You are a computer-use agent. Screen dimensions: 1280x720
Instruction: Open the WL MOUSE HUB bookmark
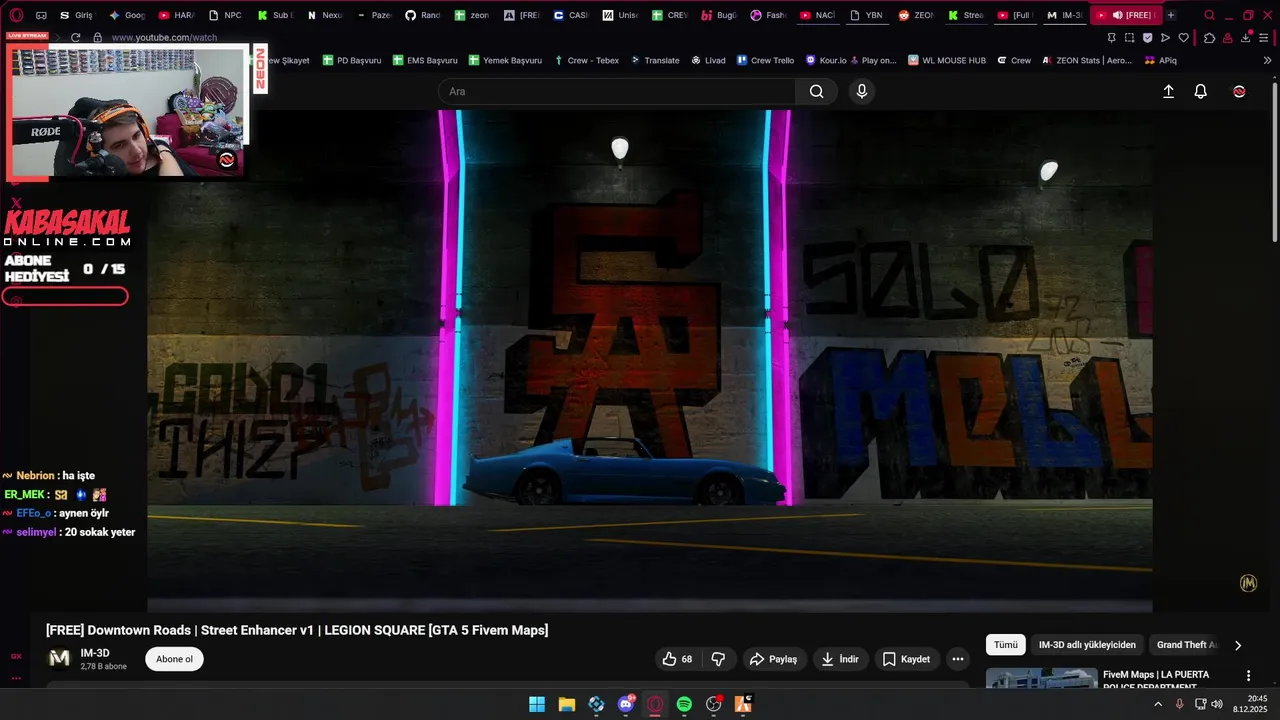click(x=946, y=60)
